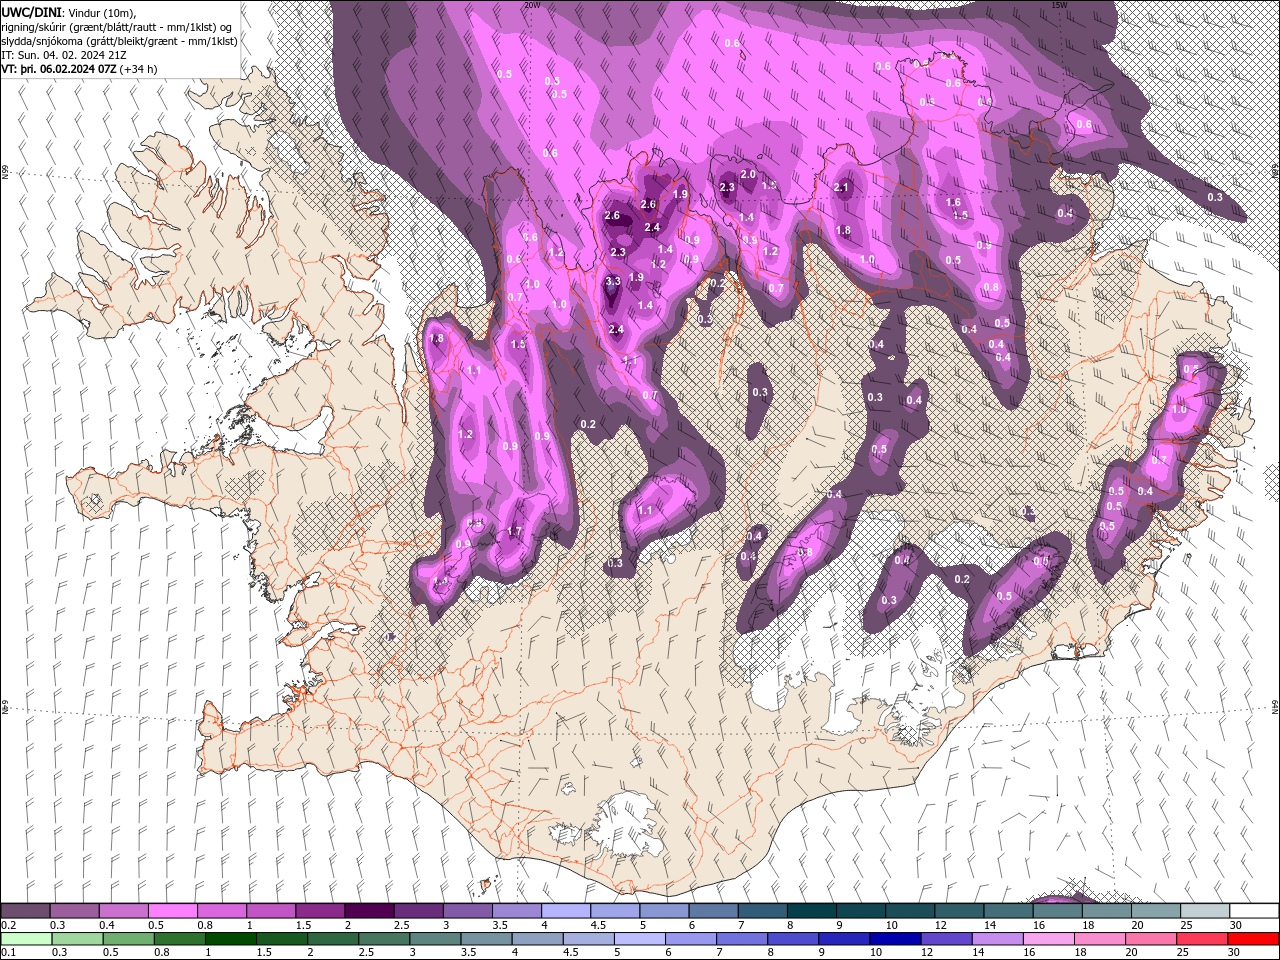Image resolution: width=1280 pixels, height=960 pixels.
Task: Click the '1.7' snowfall value on the map
Action: point(515,531)
